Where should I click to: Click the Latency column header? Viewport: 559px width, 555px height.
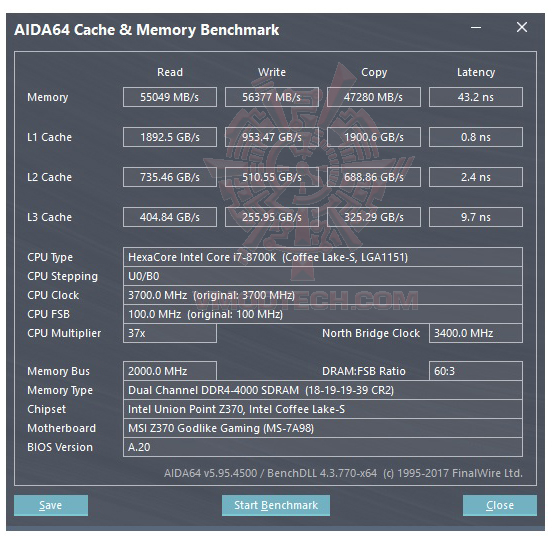476,72
